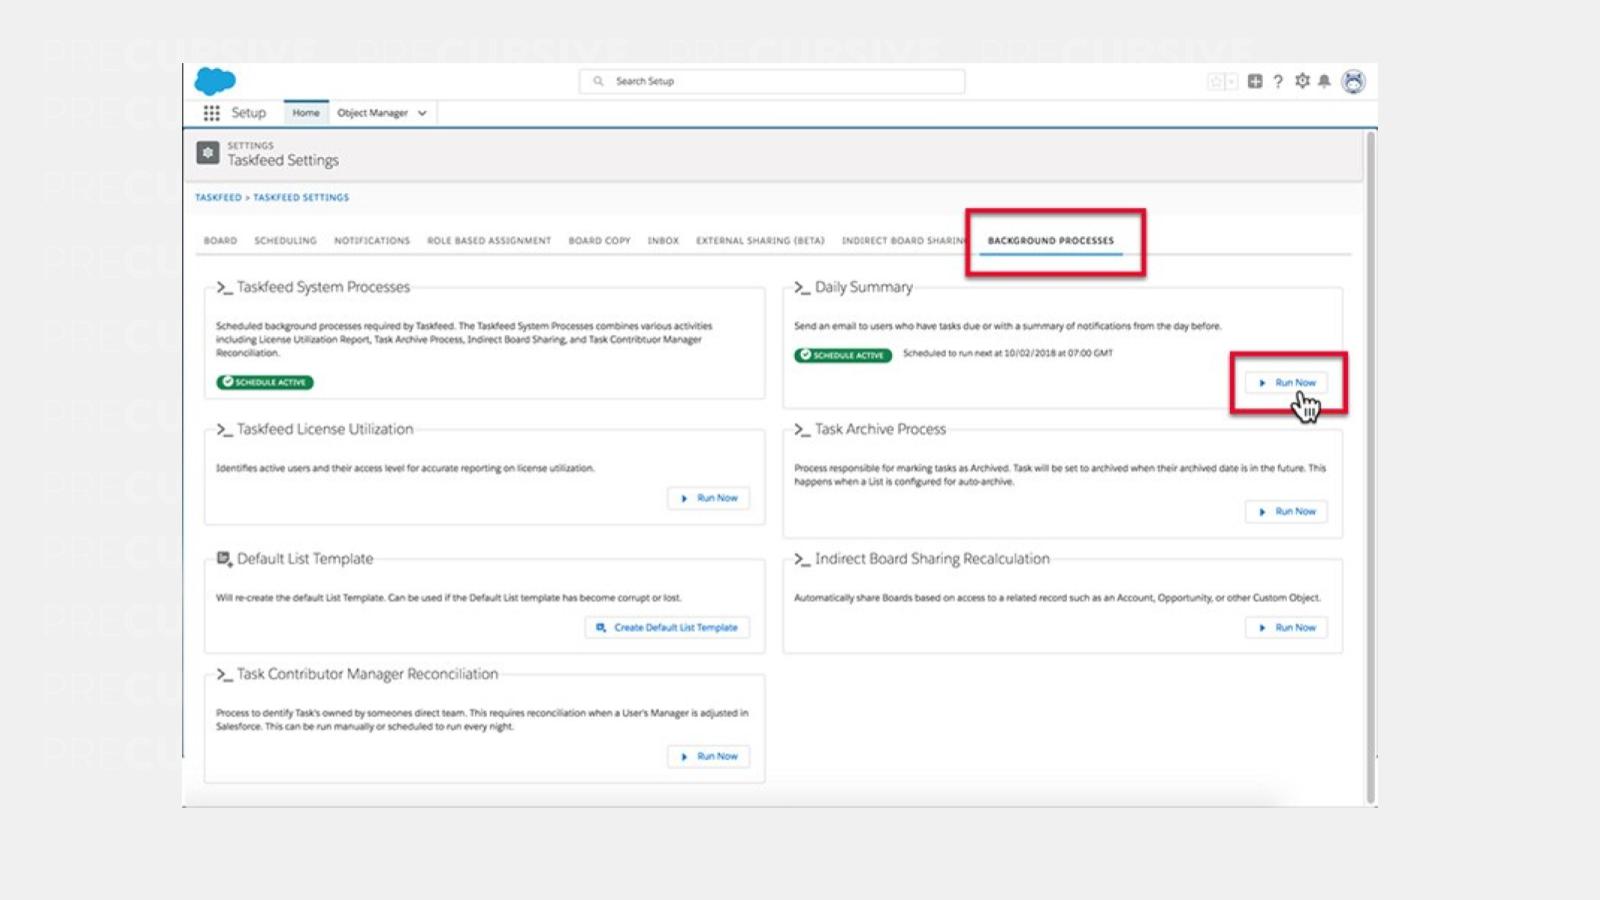The image size is (1600, 900).
Task: Click the Taskfeed Settings gear icon
Action: (208, 153)
